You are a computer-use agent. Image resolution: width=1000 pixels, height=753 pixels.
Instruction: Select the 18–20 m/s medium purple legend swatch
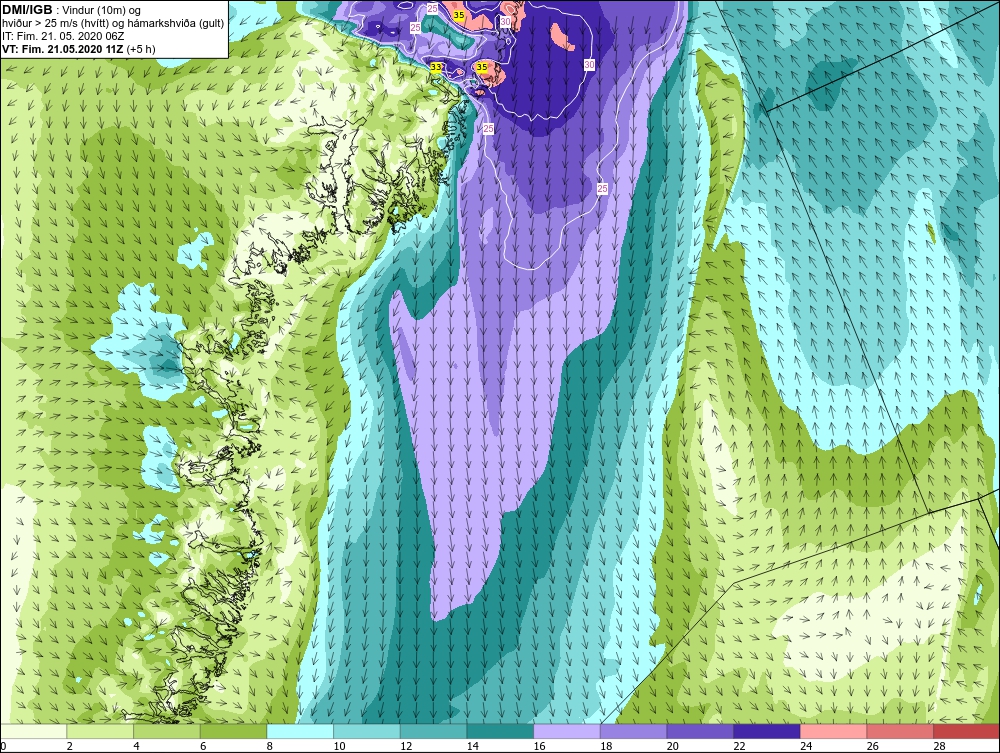[x=633, y=731]
